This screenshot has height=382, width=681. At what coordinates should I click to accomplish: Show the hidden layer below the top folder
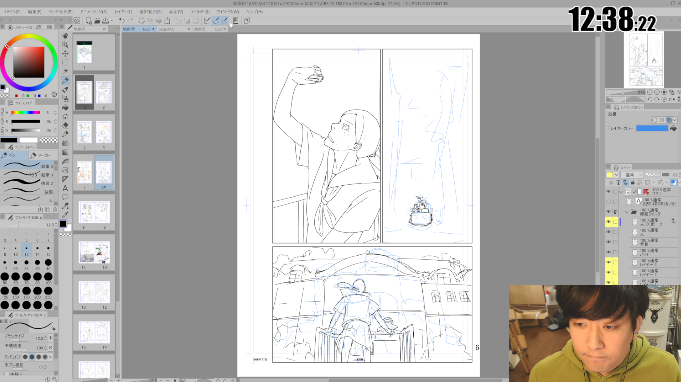click(x=608, y=201)
